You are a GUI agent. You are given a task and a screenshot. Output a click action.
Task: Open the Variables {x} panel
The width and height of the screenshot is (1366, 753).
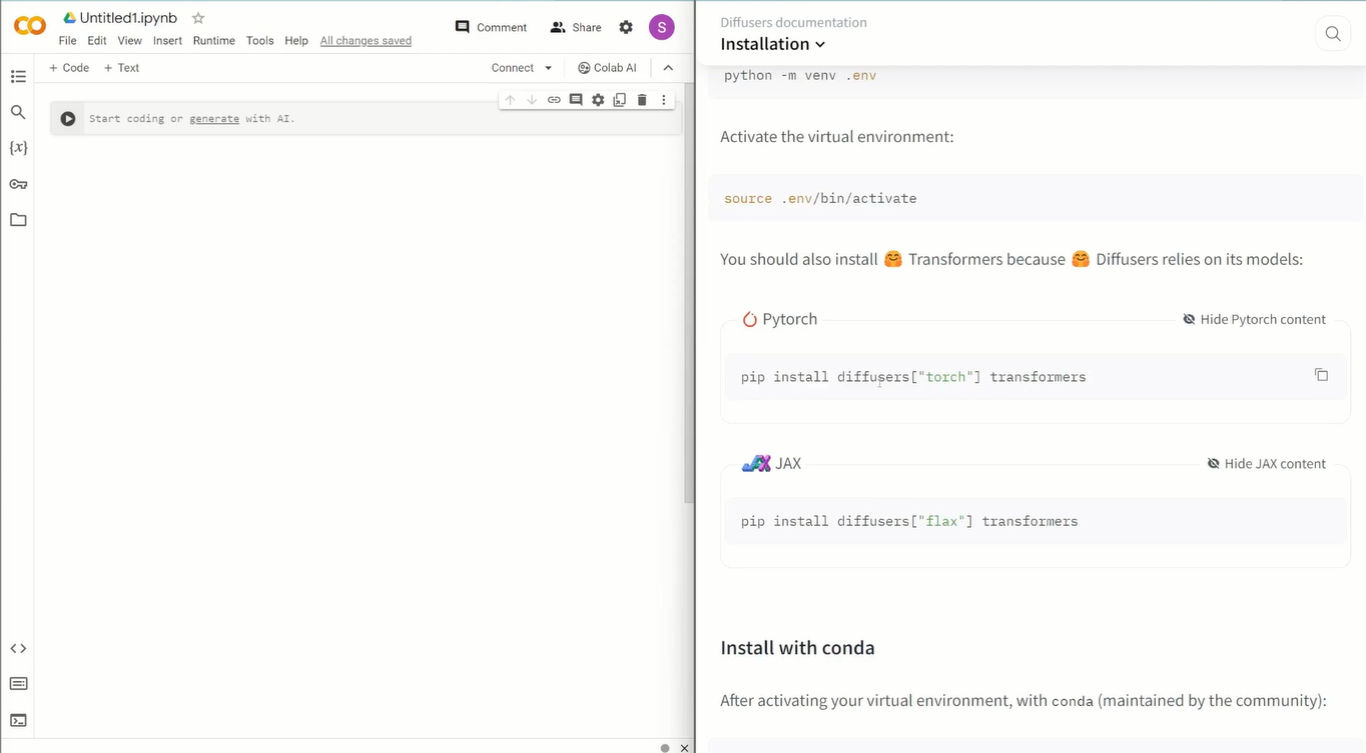point(18,148)
